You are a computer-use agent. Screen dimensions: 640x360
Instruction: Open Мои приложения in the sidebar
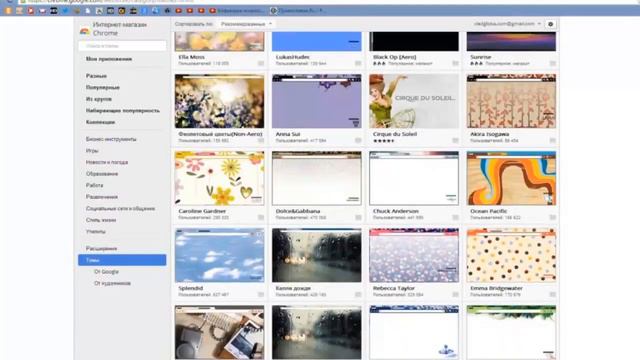(x=109, y=59)
